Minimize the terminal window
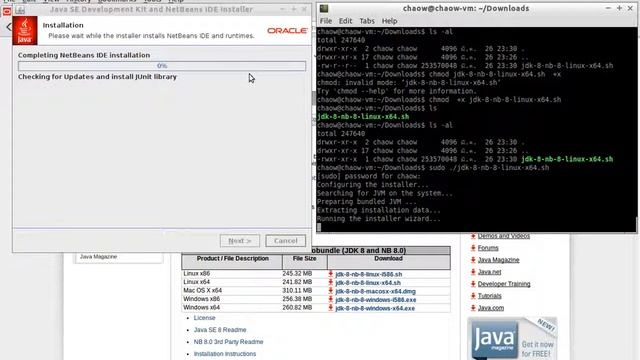 tap(608, 8)
